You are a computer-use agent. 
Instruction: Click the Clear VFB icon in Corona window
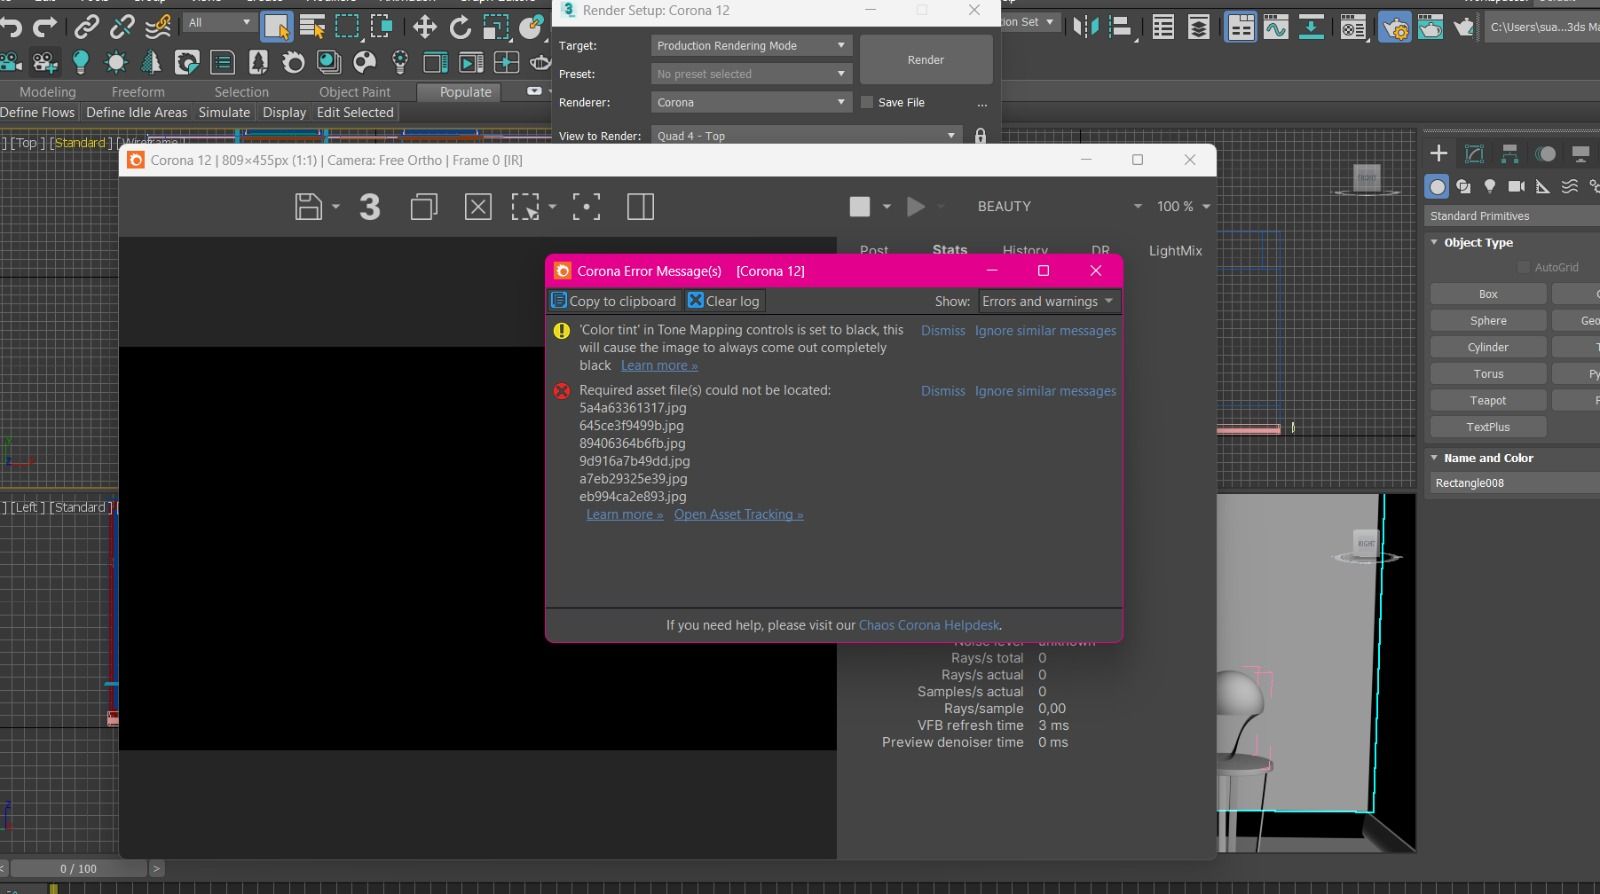tap(478, 207)
